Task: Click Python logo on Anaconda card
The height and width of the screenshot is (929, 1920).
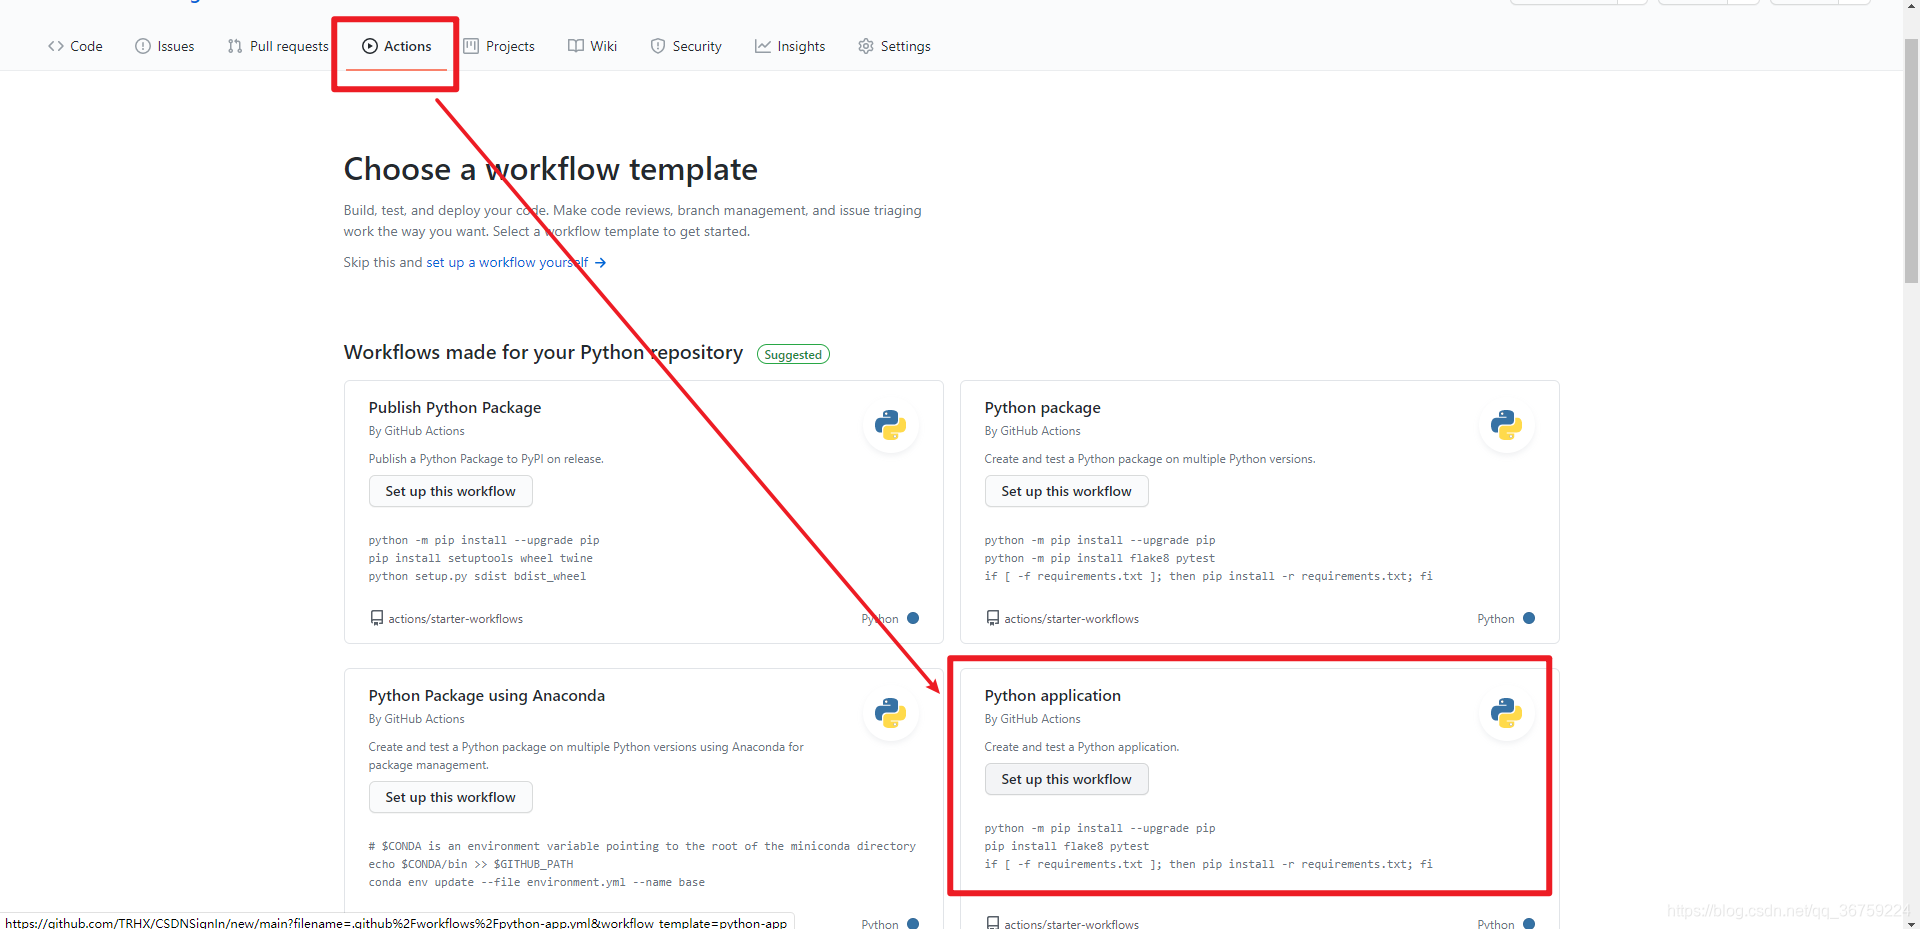Action: pos(890,713)
